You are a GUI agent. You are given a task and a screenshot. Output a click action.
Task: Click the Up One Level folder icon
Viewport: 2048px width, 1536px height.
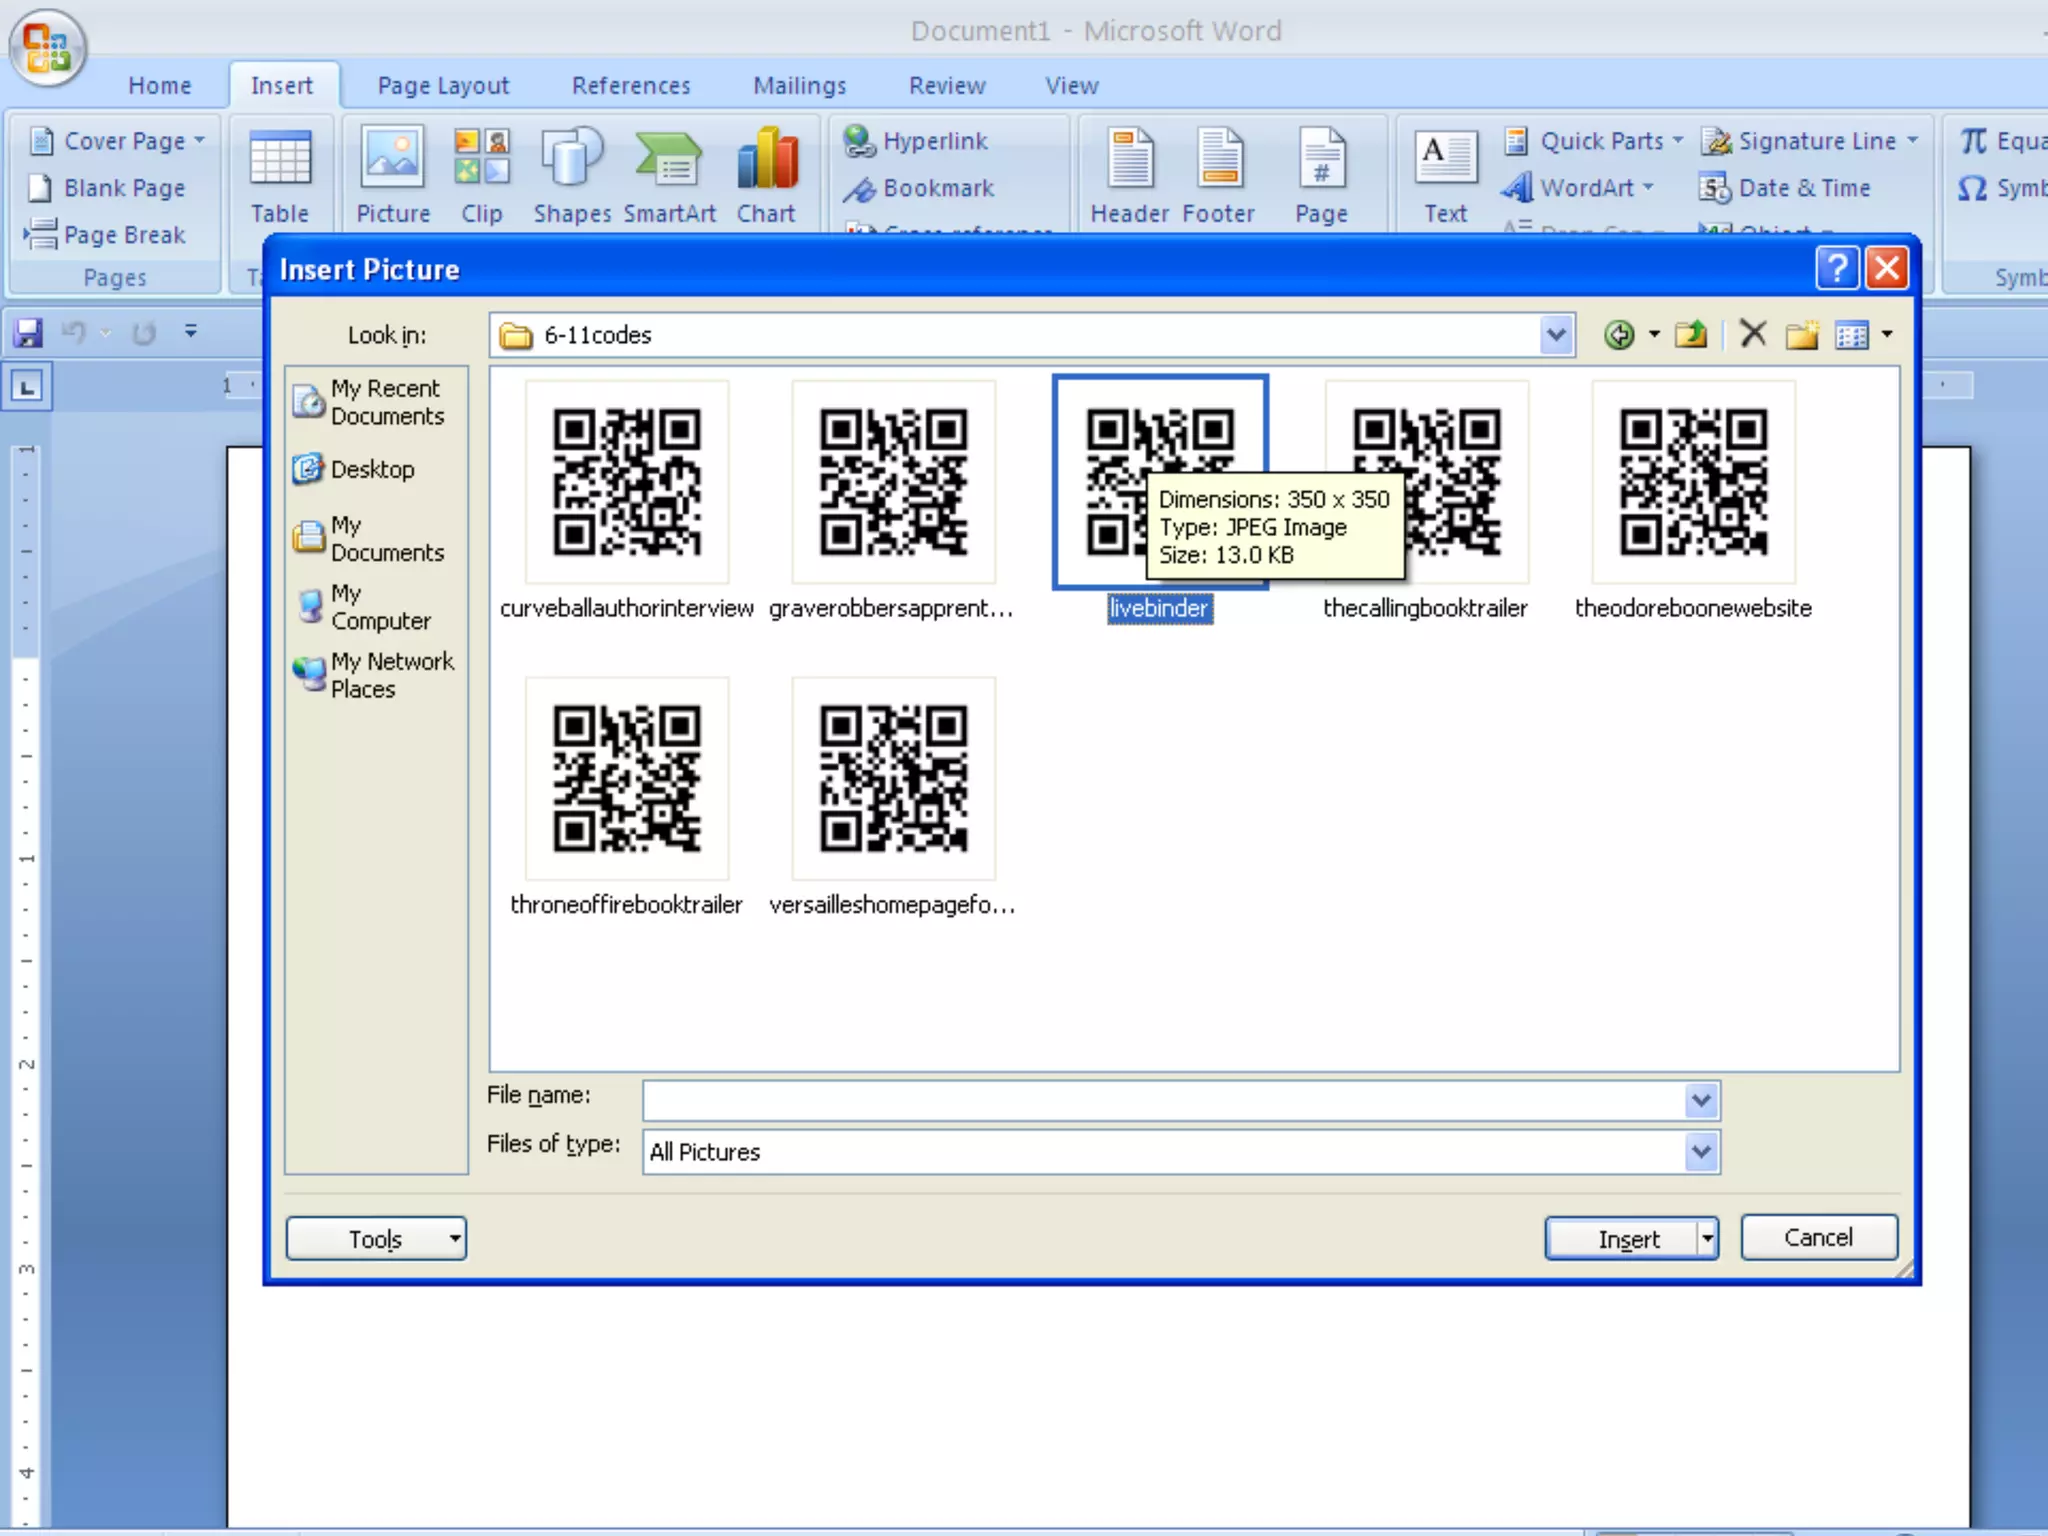[1691, 335]
